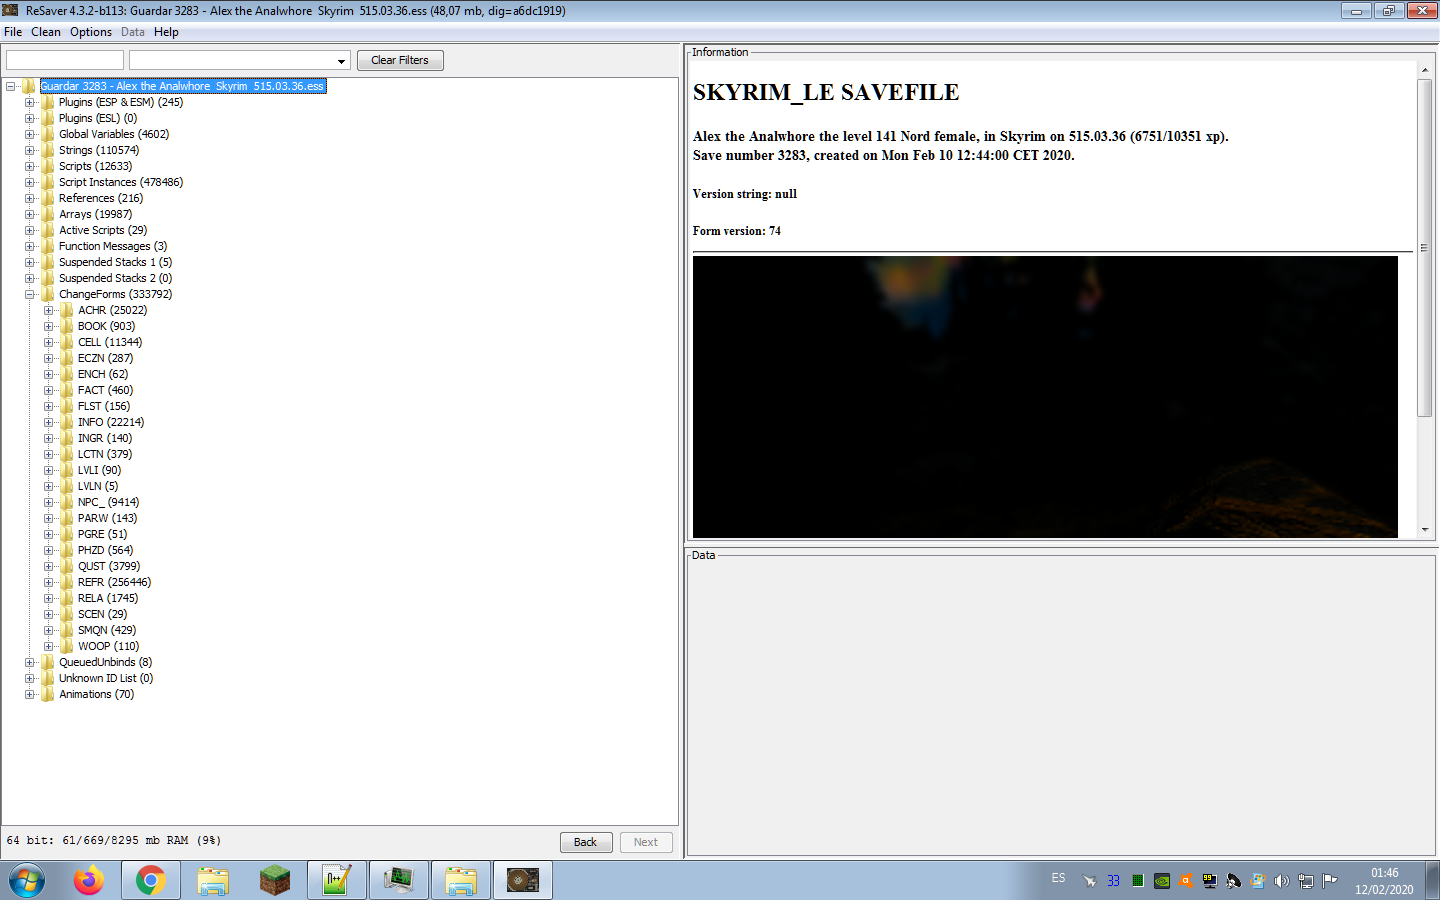Select the NPC_ (9414) folder icon
Image resolution: width=1440 pixels, height=900 pixels.
pyautogui.click(x=66, y=502)
